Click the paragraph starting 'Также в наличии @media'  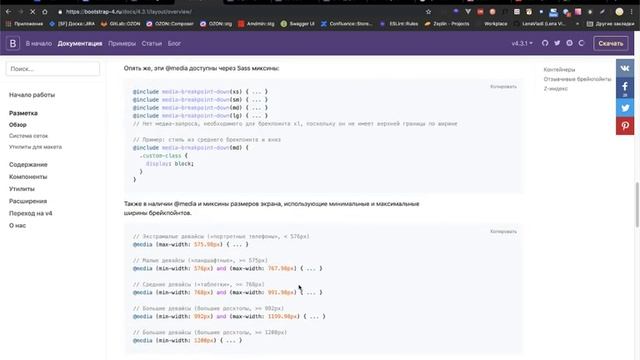click(271, 208)
